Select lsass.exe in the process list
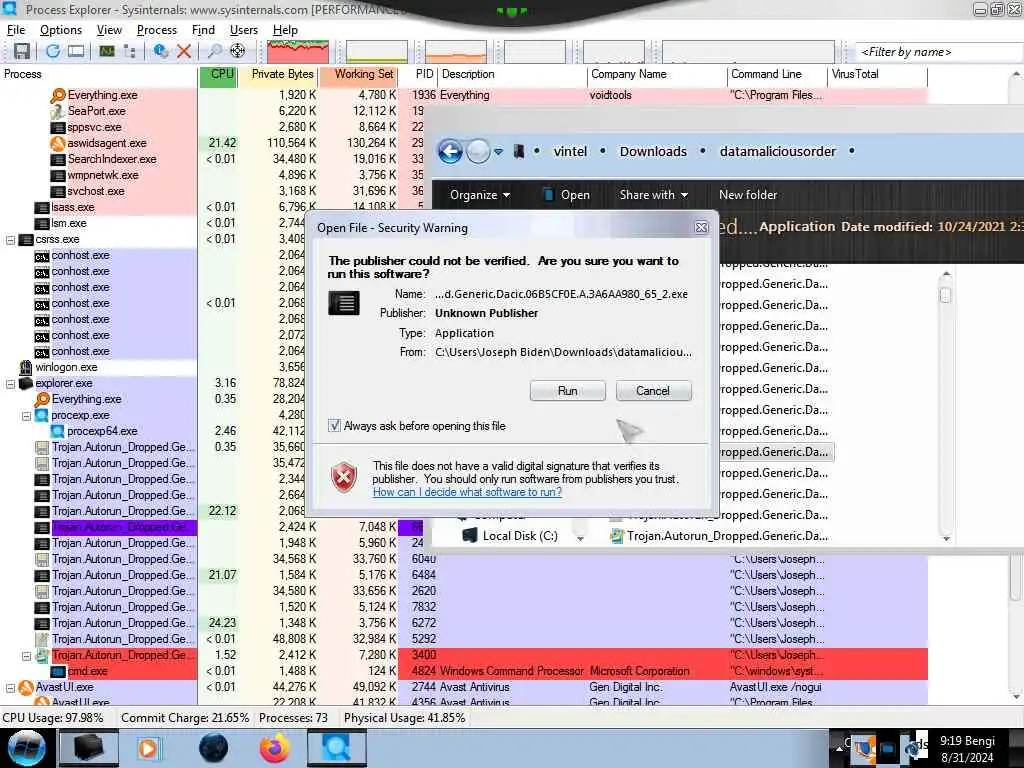 [x=73, y=207]
